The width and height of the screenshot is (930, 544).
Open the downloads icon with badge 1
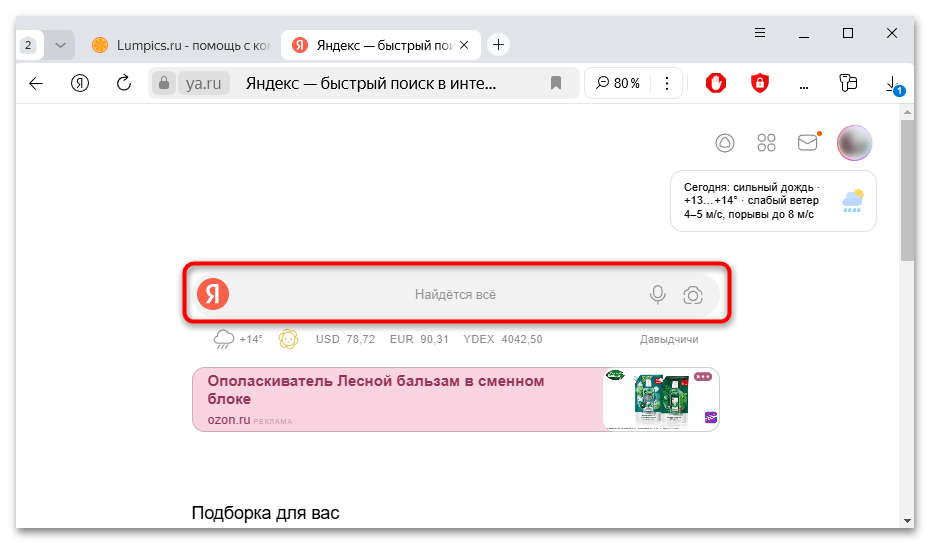[x=893, y=85]
